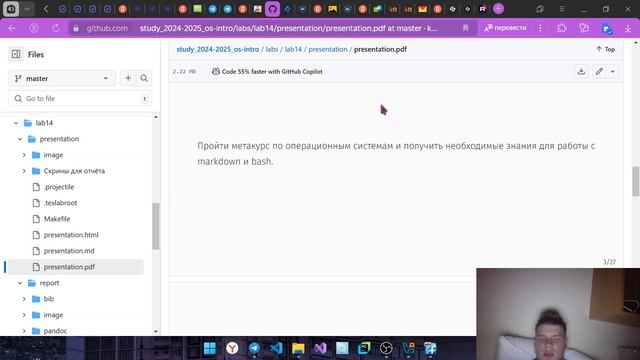The height and width of the screenshot is (360, 640).
Task: Select presentation.pdf in the tree
Action: tap(76, 267)
